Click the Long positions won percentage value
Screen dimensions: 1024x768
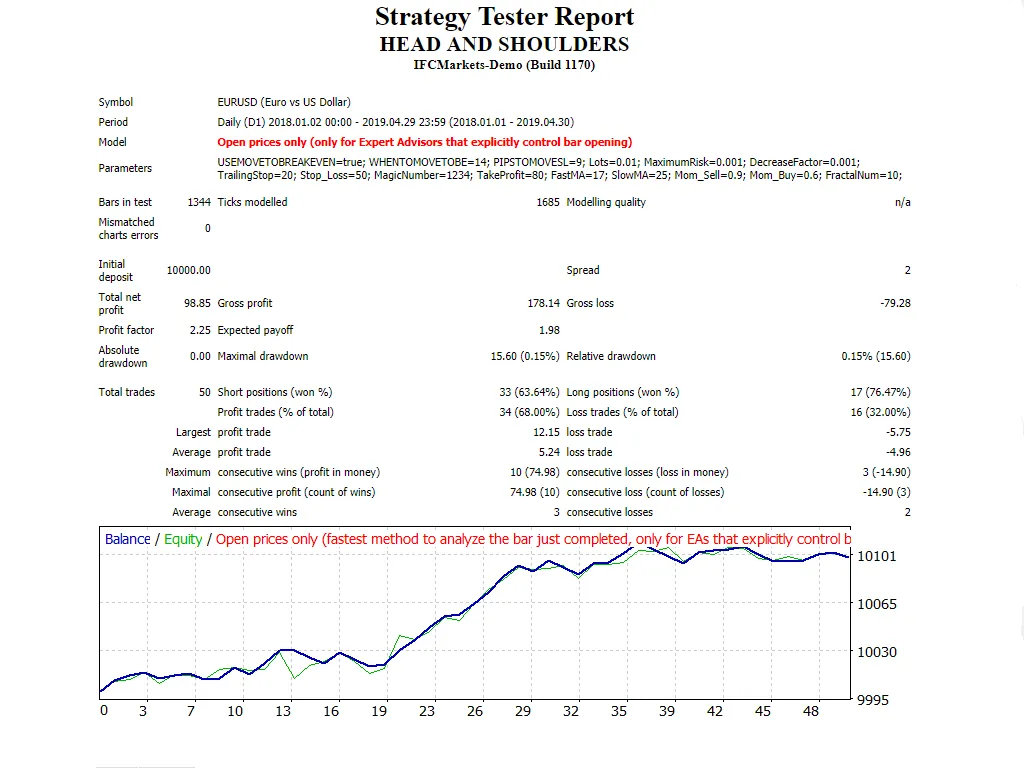(x=880, y=392)
